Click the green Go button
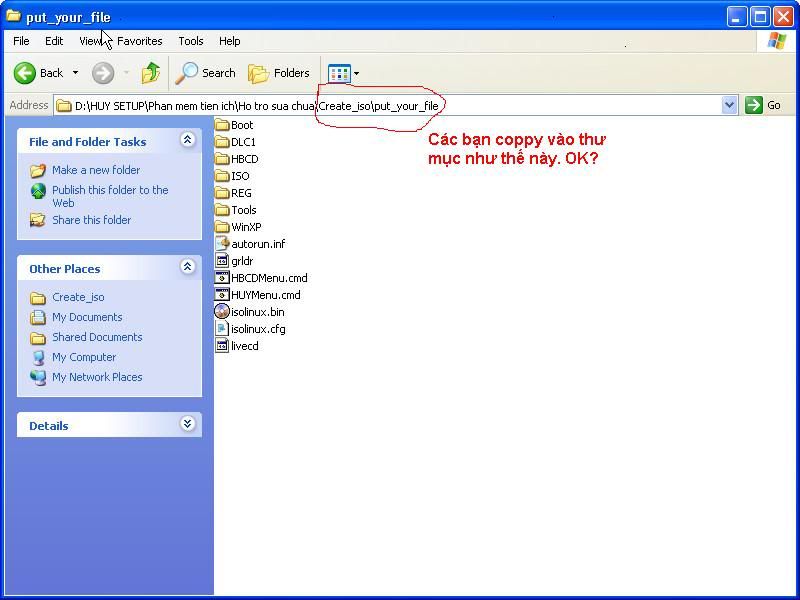Screen dimensions: 800x600 click(763, 105)
